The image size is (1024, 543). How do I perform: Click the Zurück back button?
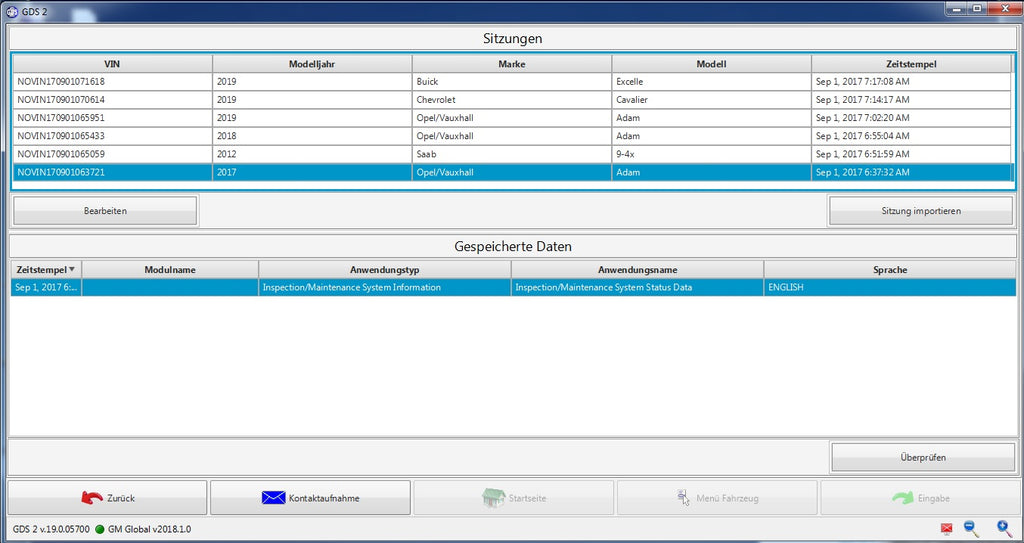[108, 498]
